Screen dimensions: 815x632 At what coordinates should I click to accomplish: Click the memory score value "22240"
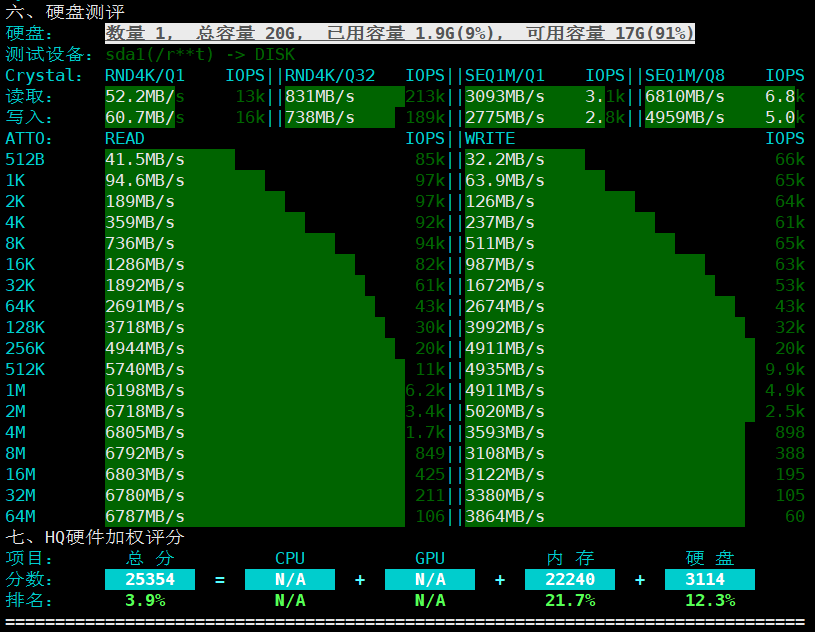click(570, 580)
